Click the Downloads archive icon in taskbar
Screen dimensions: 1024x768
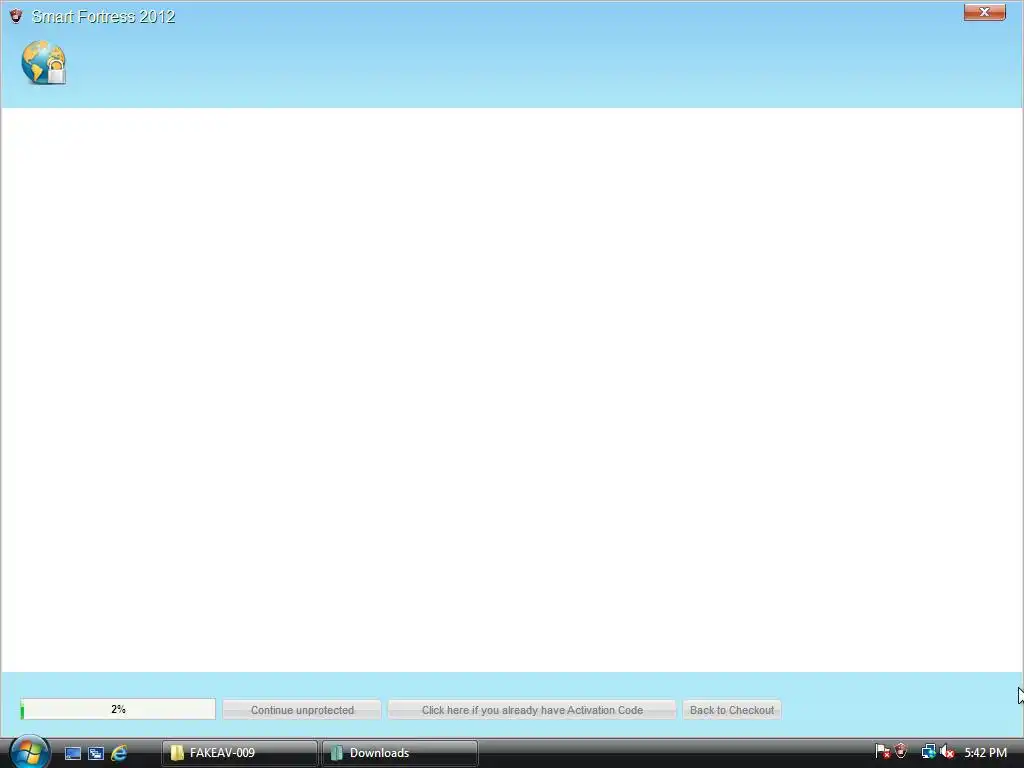tap(337, 753)
